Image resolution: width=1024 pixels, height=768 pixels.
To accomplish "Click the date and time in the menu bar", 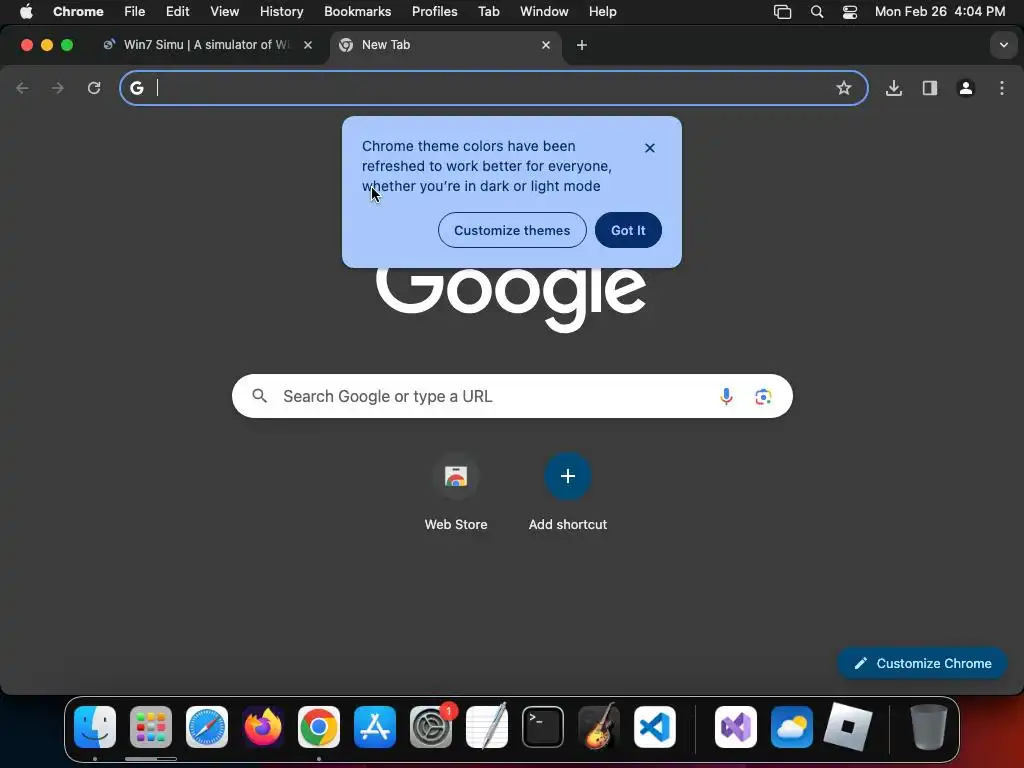I will 940,12.
